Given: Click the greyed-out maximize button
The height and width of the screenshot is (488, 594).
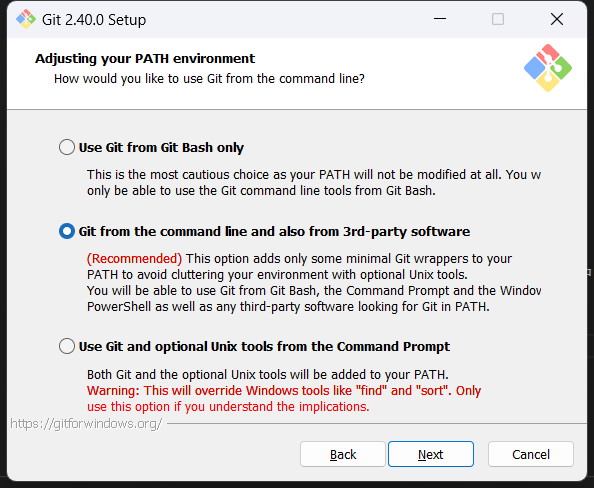Looking at the screenshot, I should [498, 19].
